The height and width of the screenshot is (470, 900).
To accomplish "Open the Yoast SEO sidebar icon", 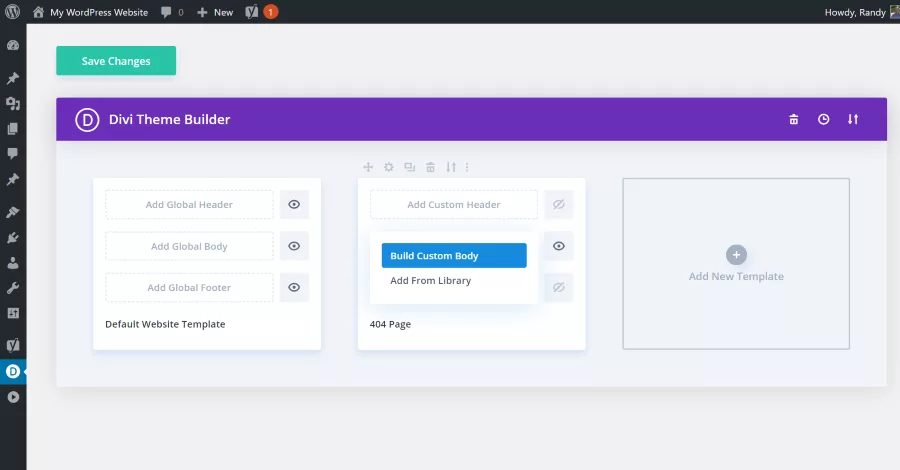I will pos(13,345).
